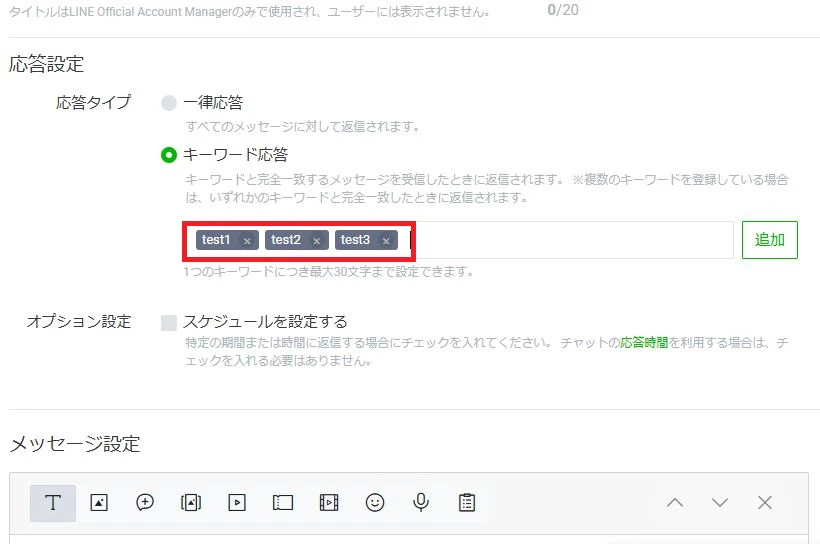This screenshot has height=544, width=820.
Task: Click the 追加 button
Action: 770,240
